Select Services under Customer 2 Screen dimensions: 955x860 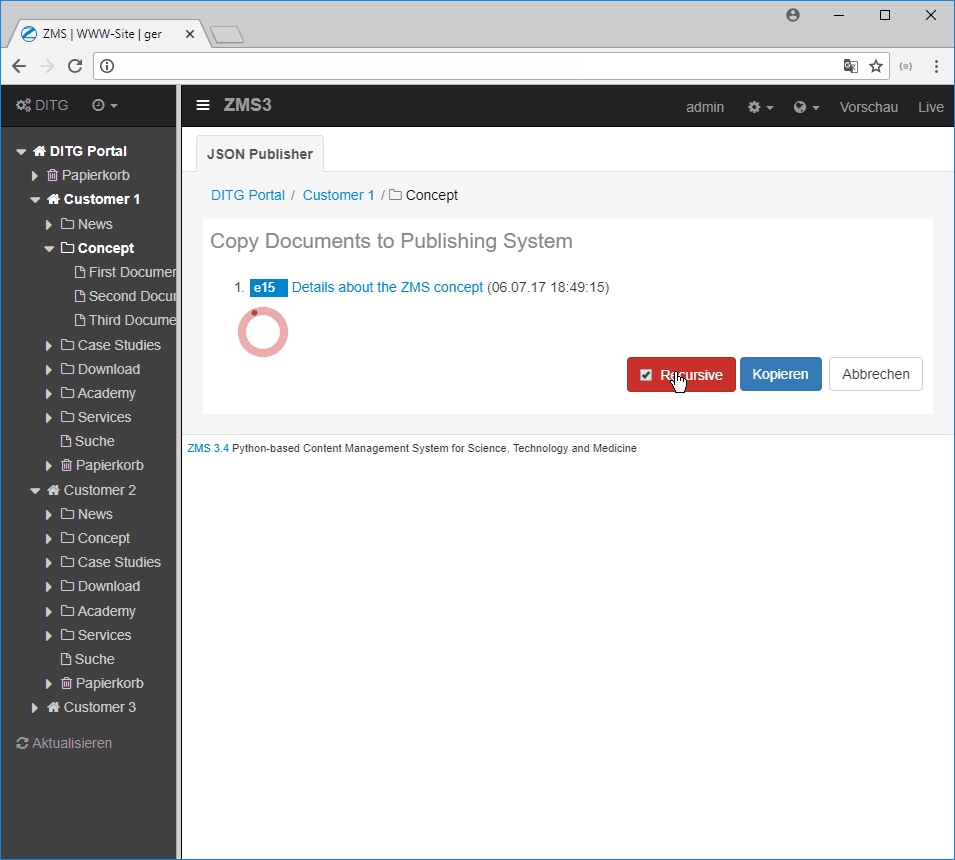(x=104, y=635)
